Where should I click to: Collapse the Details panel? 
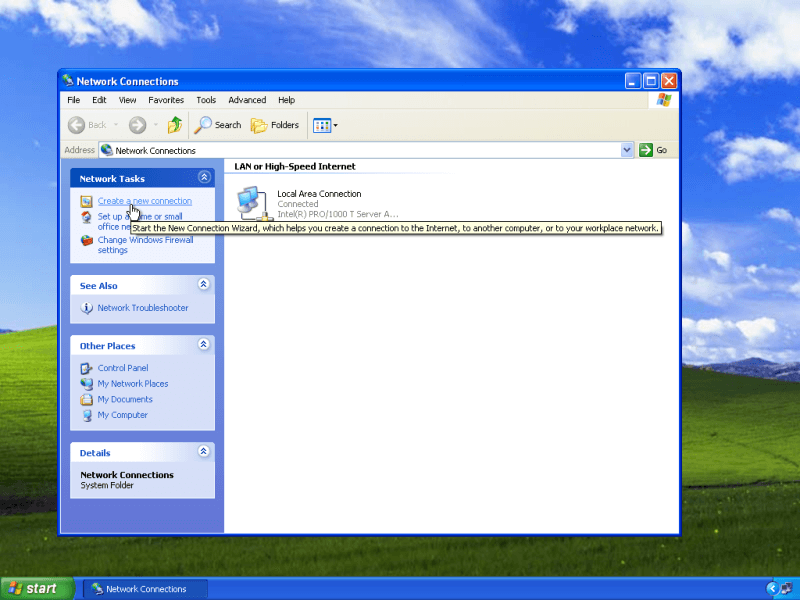click(x=204, y=452)
